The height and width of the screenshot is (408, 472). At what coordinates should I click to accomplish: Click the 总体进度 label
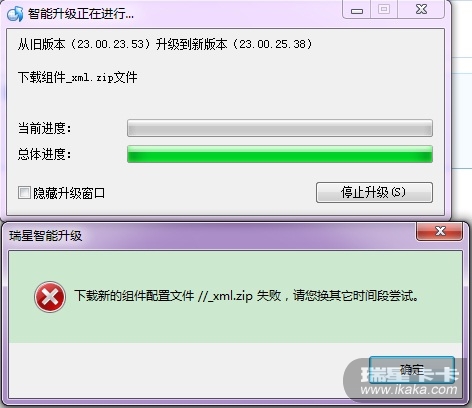44,154
